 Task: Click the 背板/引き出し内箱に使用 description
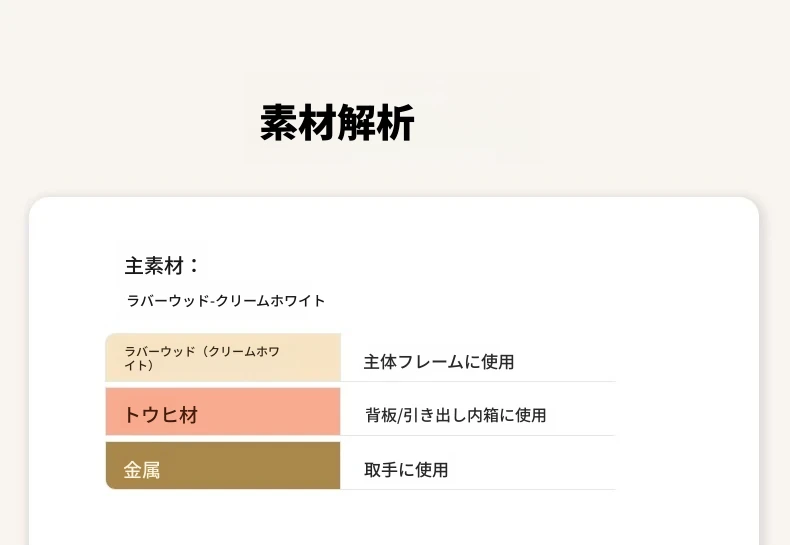[x=455, y=415]
